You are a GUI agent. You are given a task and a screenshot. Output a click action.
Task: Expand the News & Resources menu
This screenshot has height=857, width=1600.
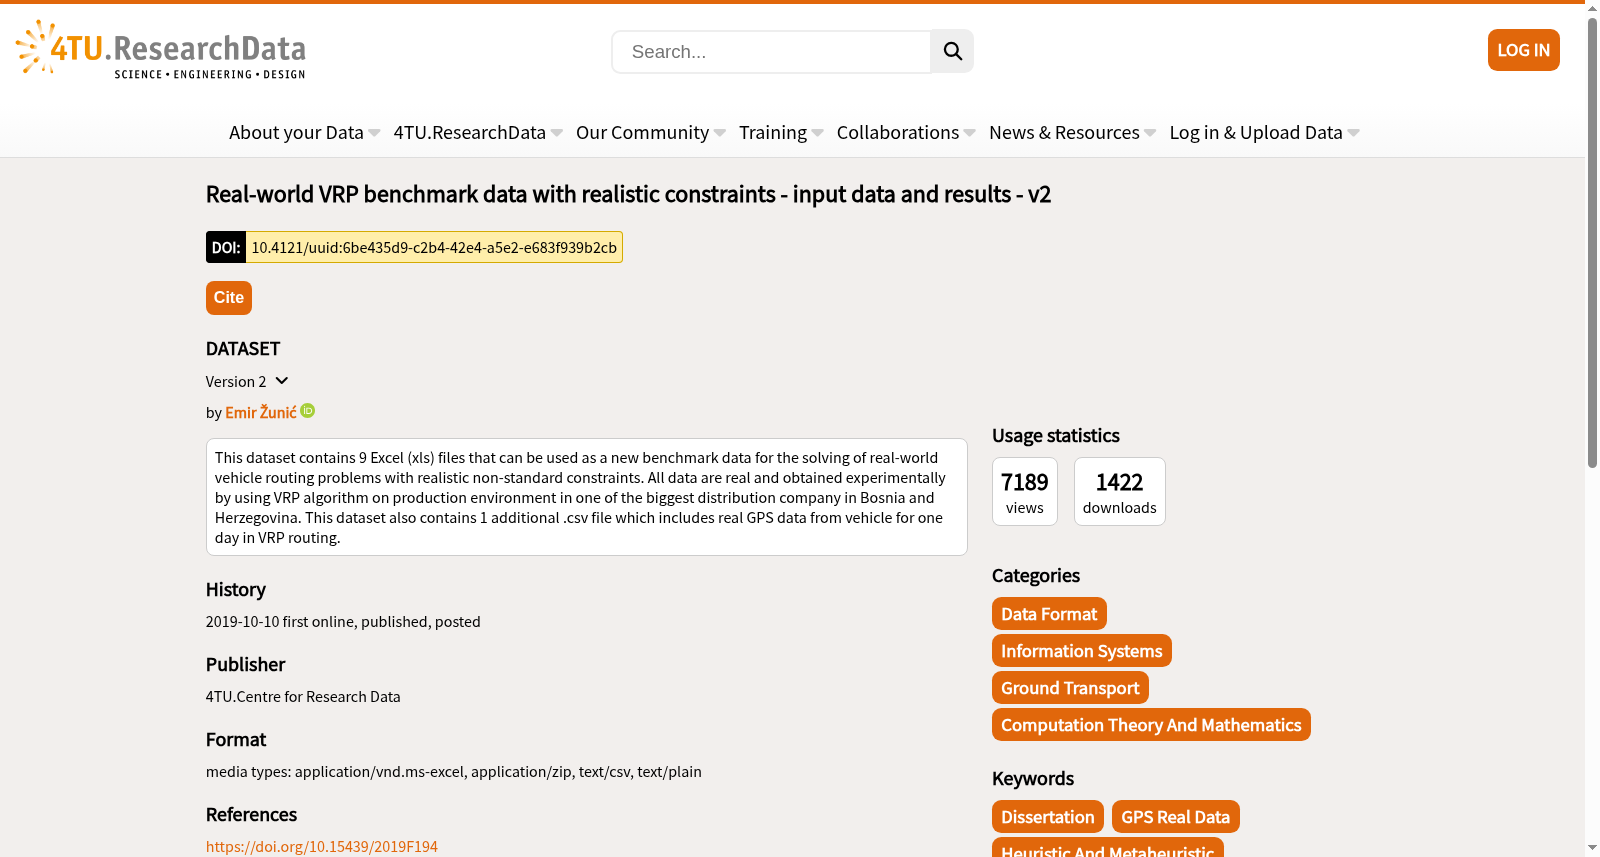[1072, 133]
